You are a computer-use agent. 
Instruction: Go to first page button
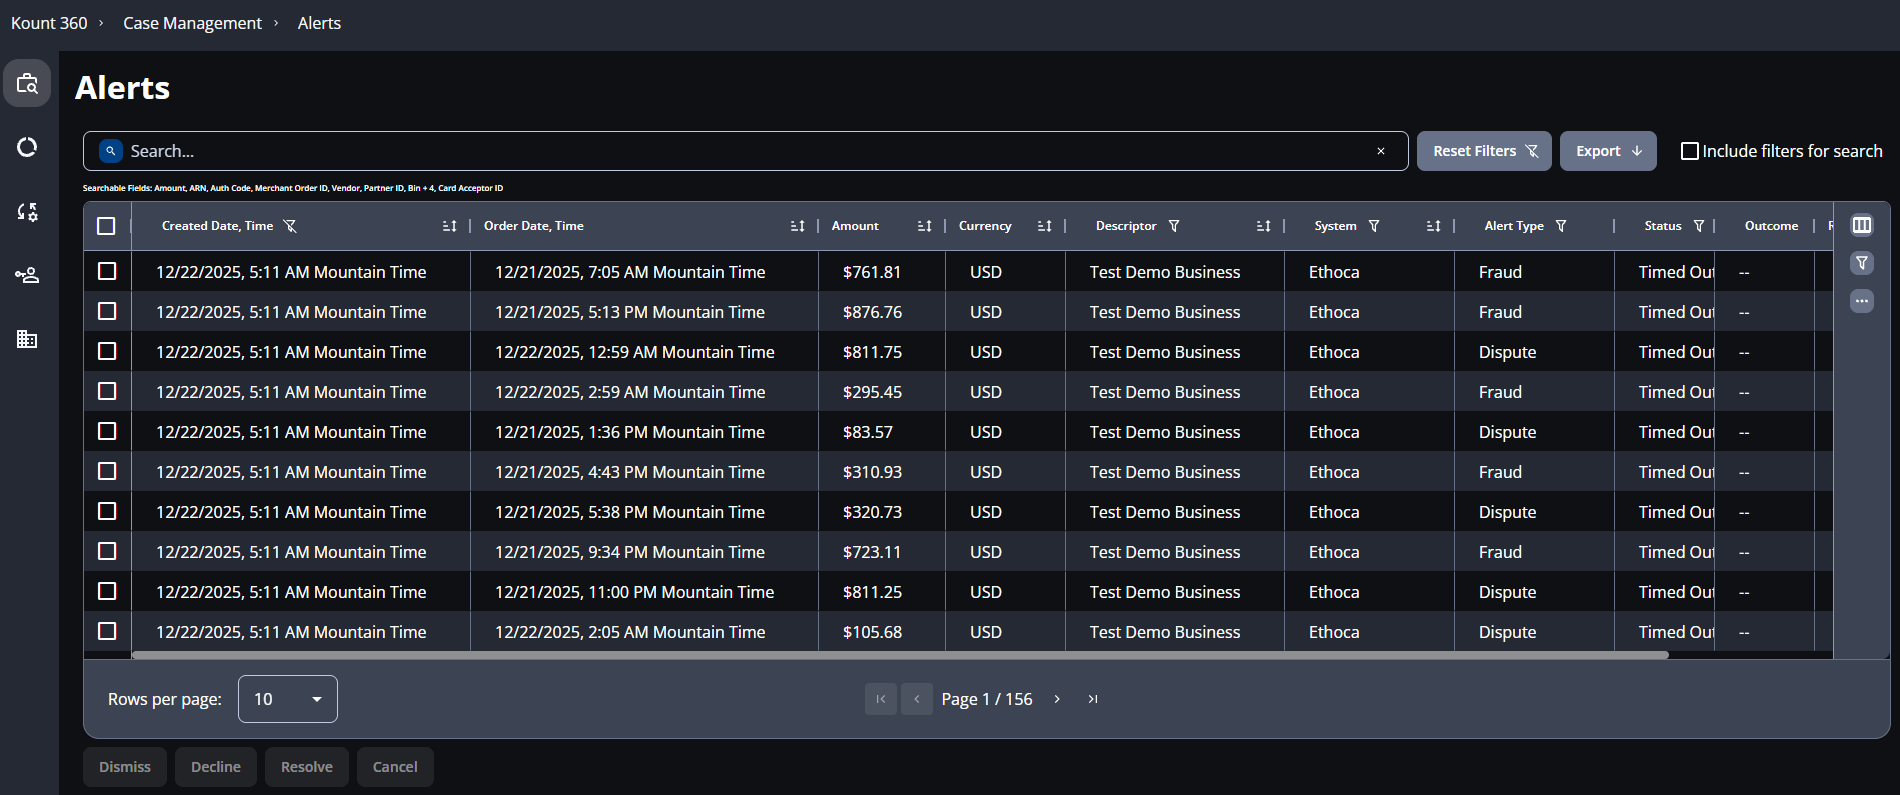click(x=881, y=699)
